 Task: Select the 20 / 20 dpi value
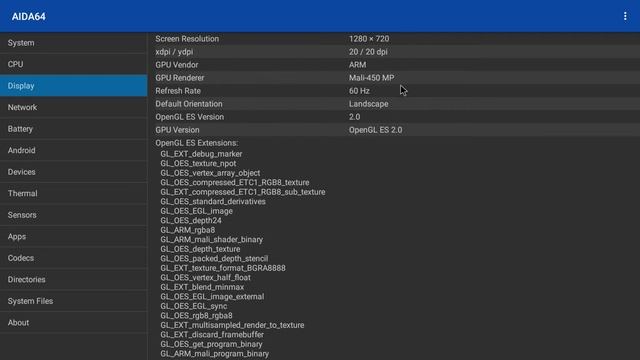[368, 52]
